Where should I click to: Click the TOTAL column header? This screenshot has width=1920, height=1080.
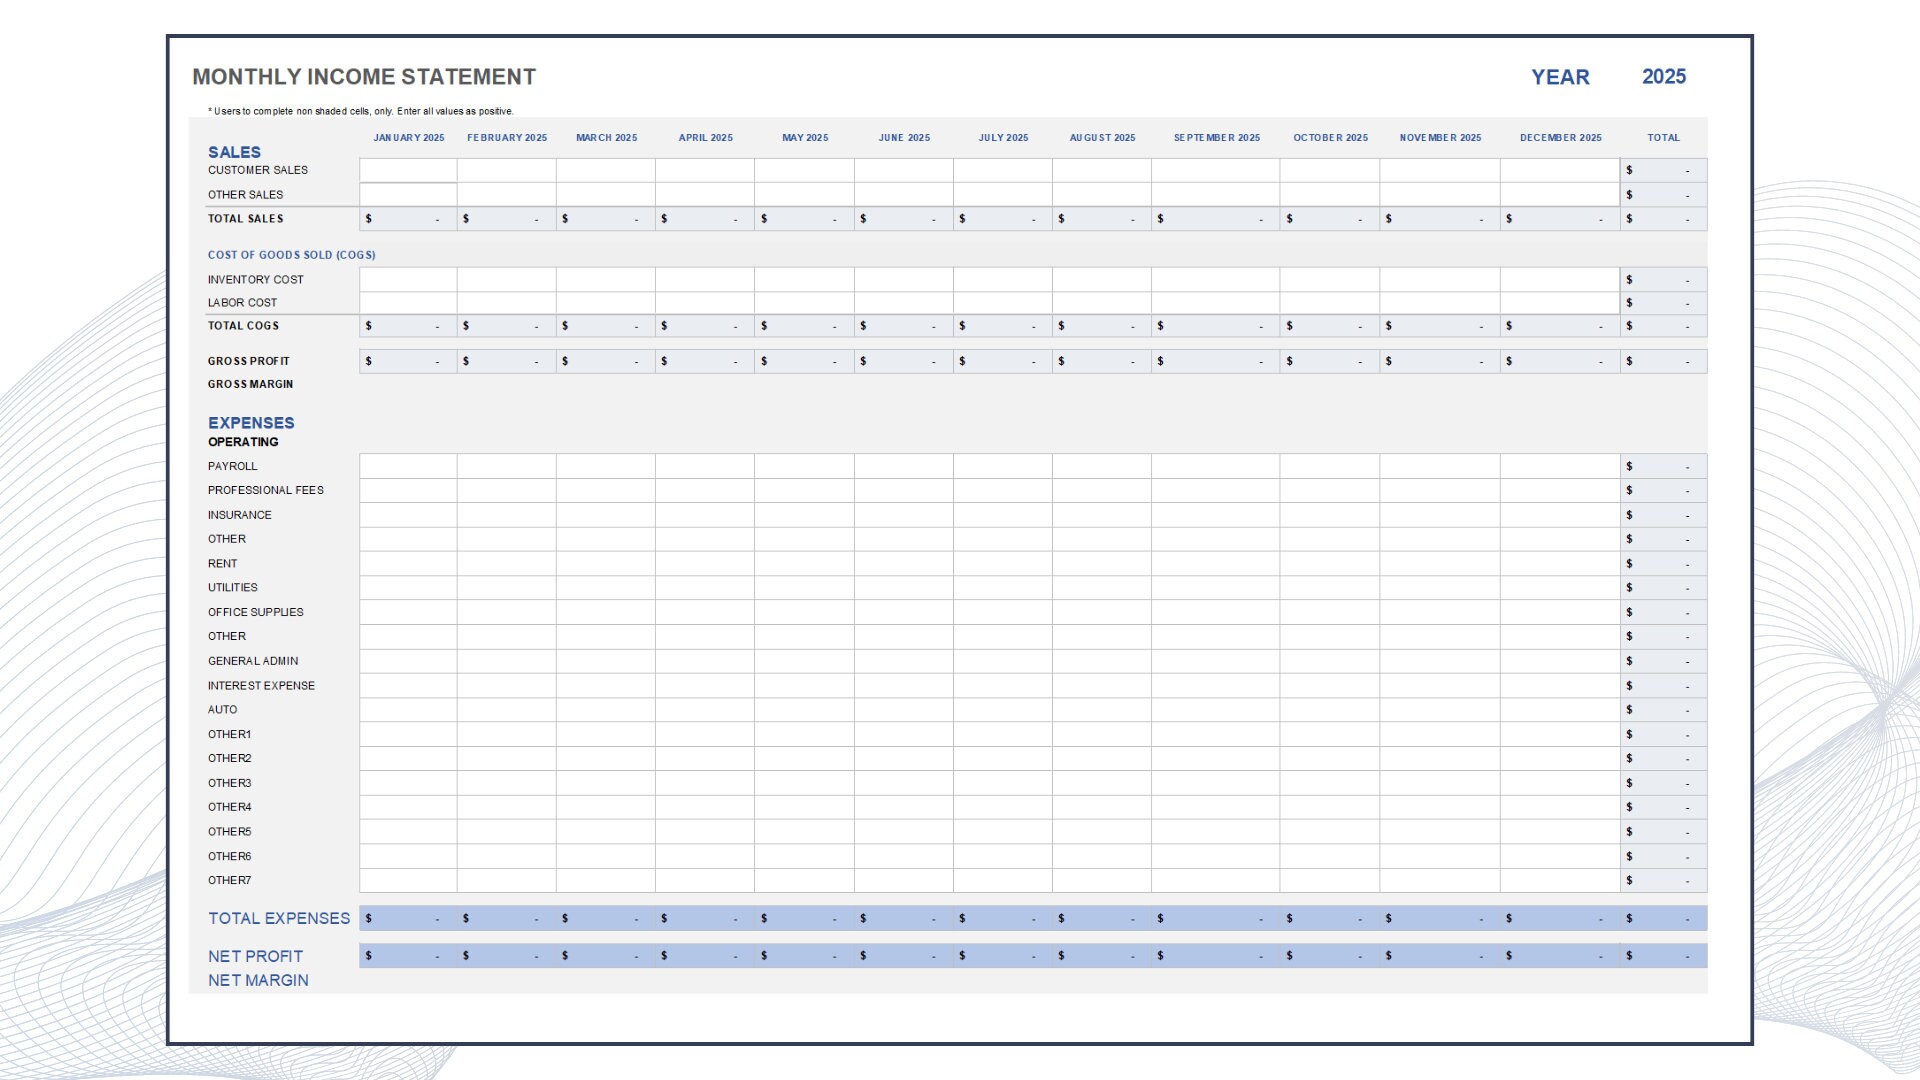(1663, 138)
